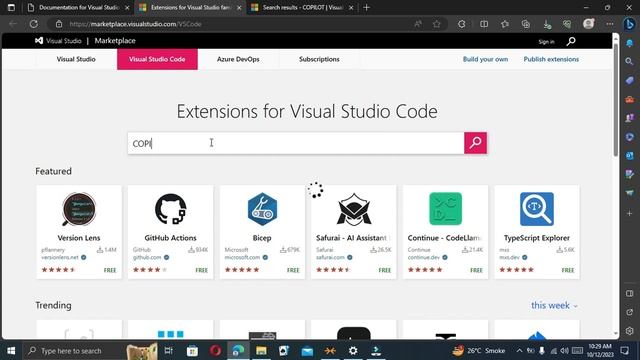
Task: Add a sidebar app plus icon
Action: 629,213
